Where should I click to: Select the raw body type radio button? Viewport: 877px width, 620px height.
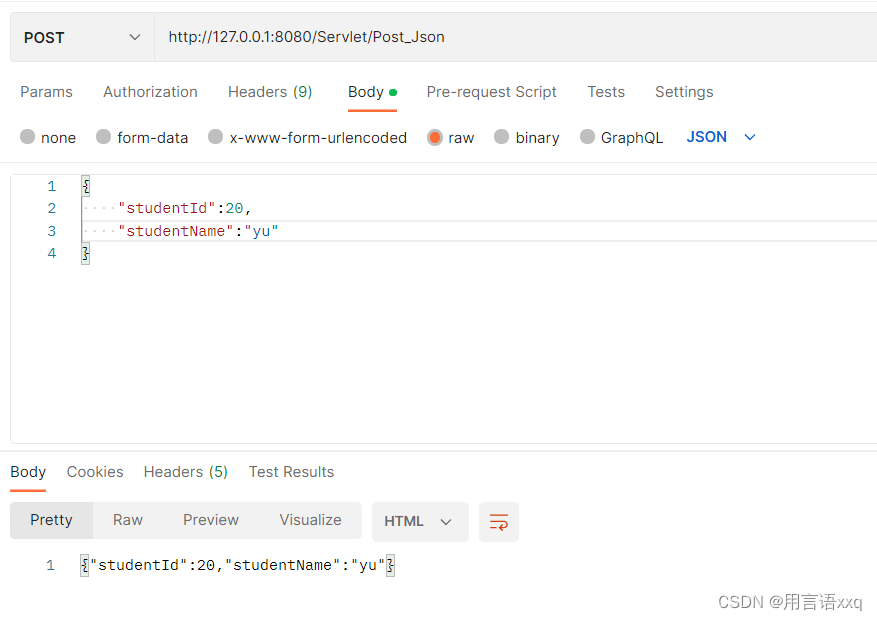pos(434,137)
